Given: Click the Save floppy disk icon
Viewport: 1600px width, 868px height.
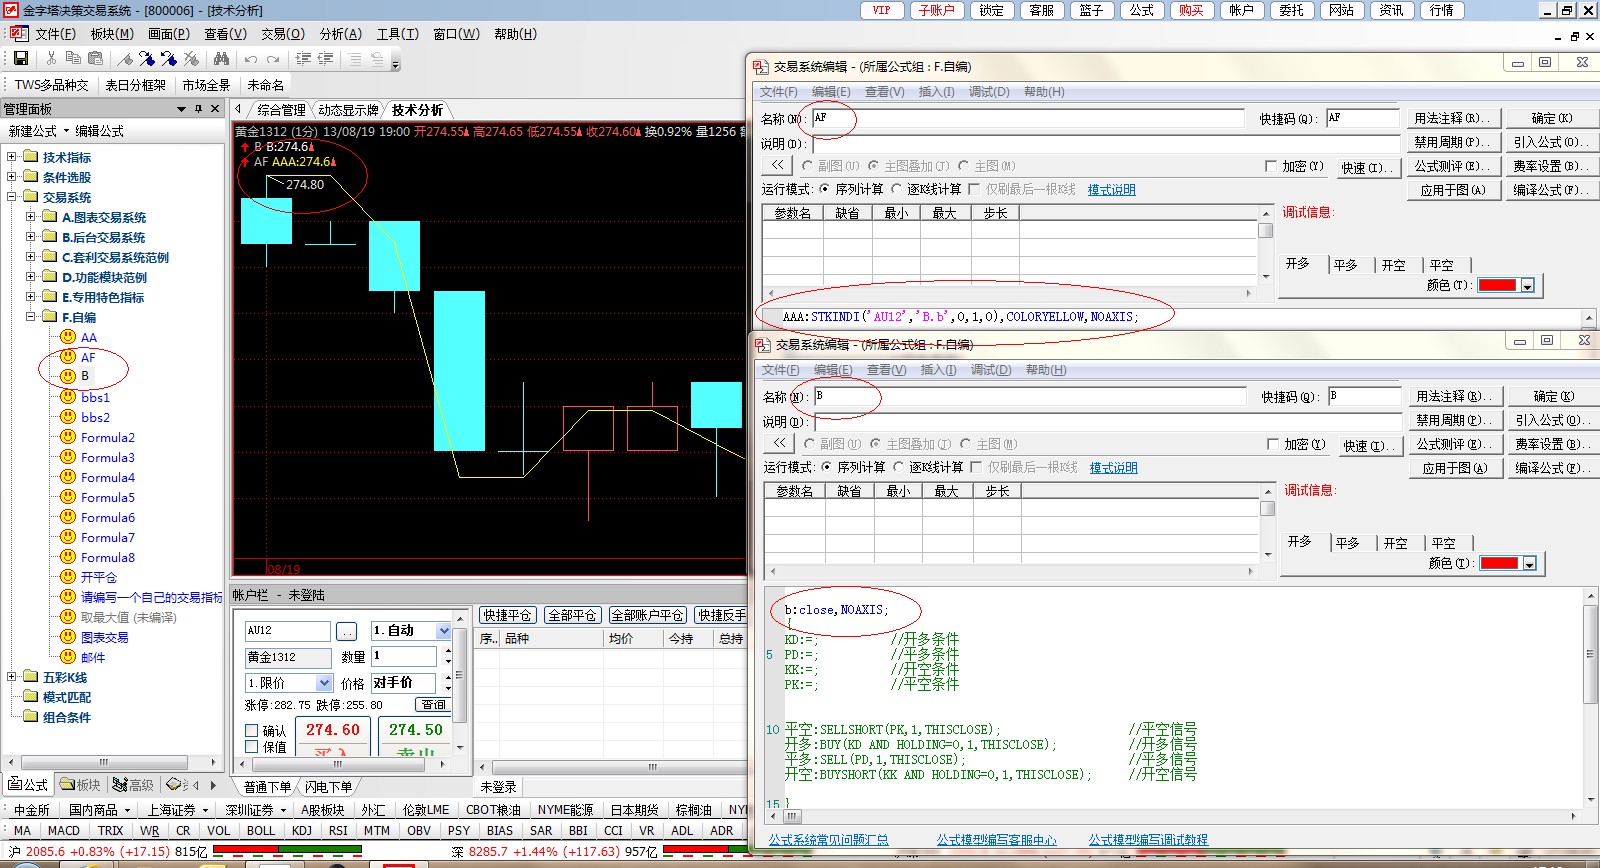Looking at the screenshot, I should click(20, 59).
